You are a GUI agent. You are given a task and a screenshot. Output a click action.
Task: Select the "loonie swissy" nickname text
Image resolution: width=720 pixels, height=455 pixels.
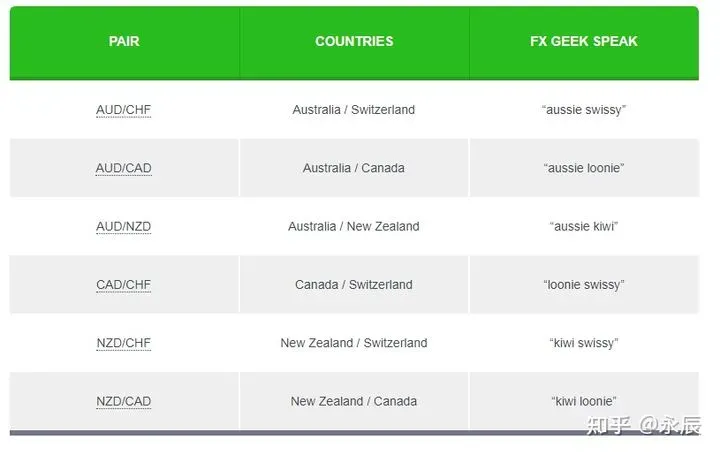[583, 285]
